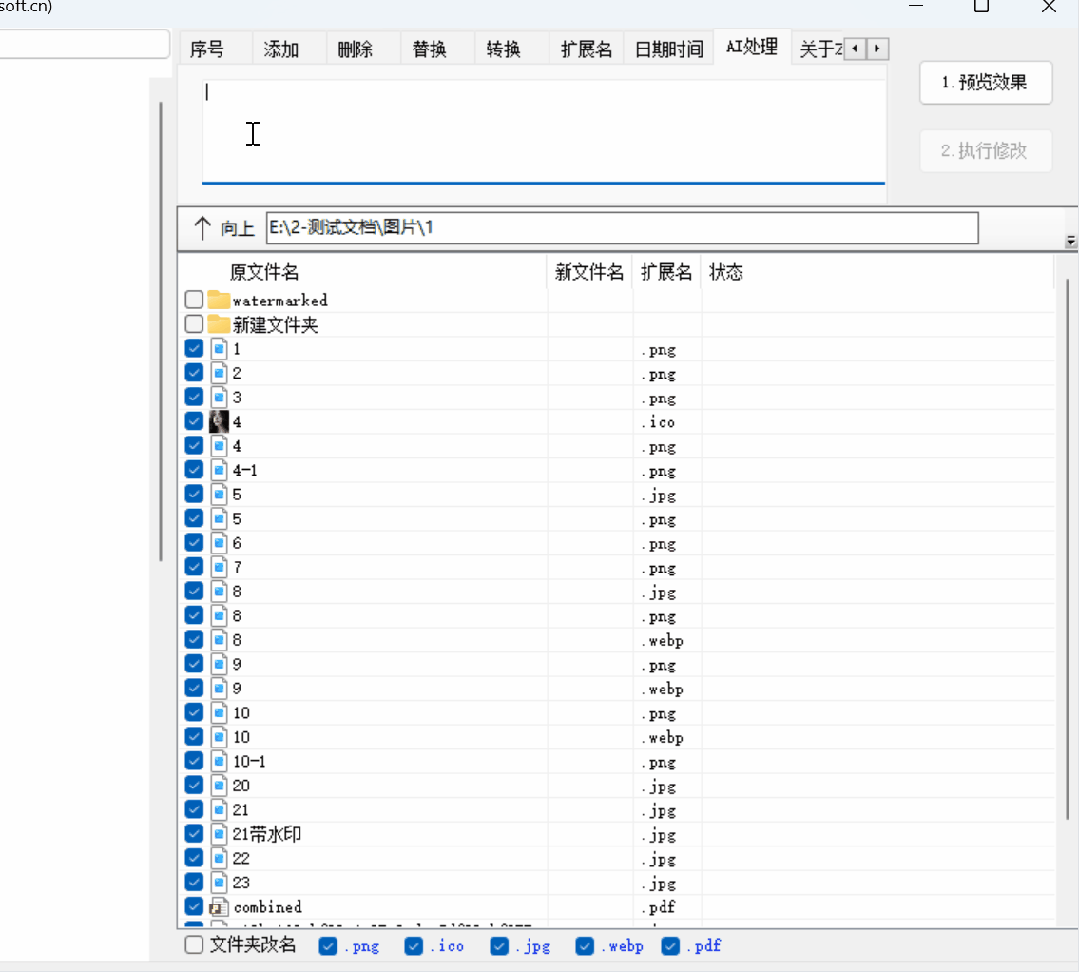This screenshot has height=972, width=1079.
Task: Click the file icon beside 23.jpg
Action: (218, 882)
